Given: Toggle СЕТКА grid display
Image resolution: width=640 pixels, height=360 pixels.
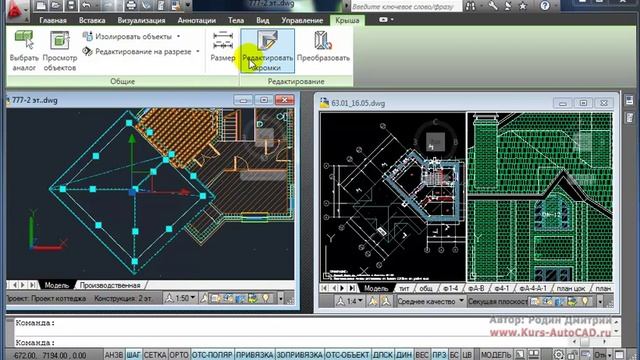Looking at the screenshot, I should (155, 355).
